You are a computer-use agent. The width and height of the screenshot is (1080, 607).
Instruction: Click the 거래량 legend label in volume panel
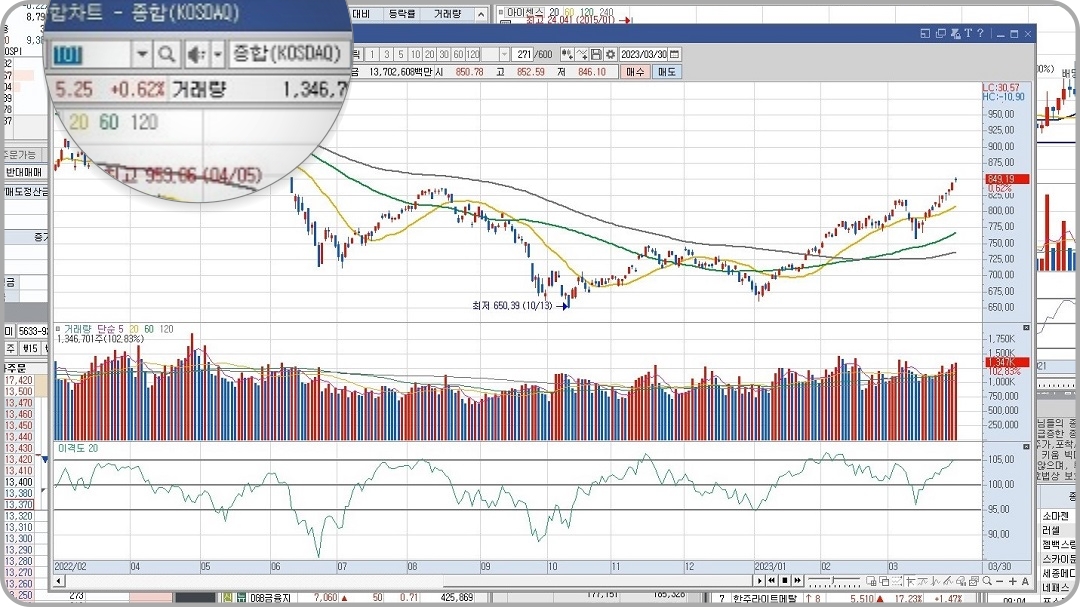[77, 329]
